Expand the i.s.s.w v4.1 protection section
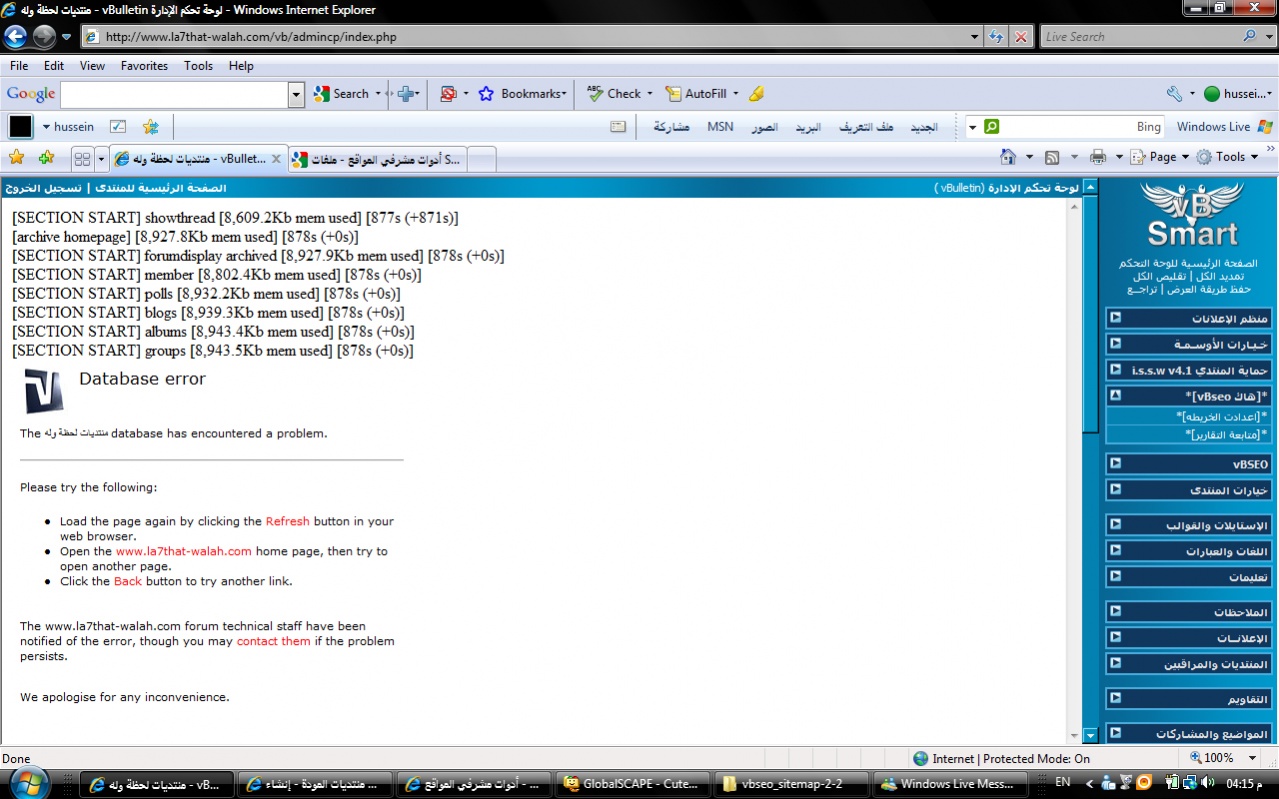 1116,370
